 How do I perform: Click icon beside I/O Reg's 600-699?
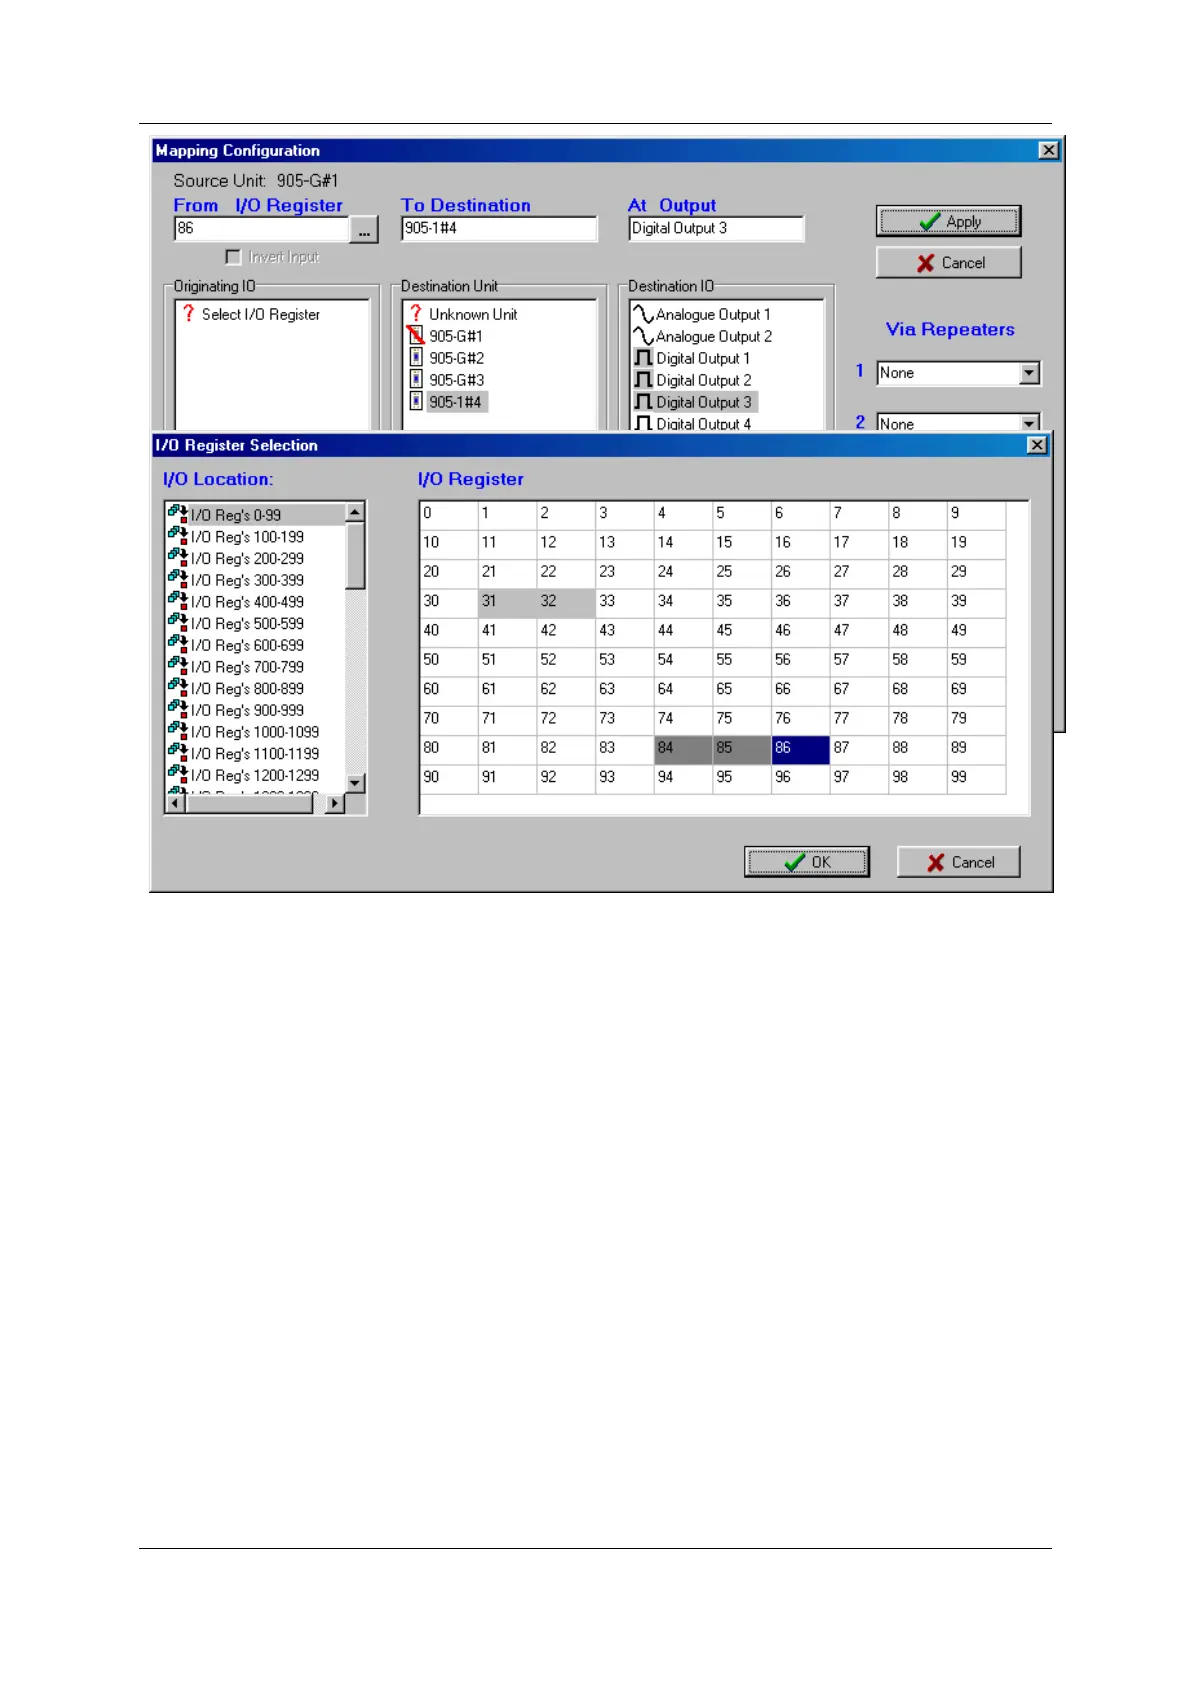[178, 644]
